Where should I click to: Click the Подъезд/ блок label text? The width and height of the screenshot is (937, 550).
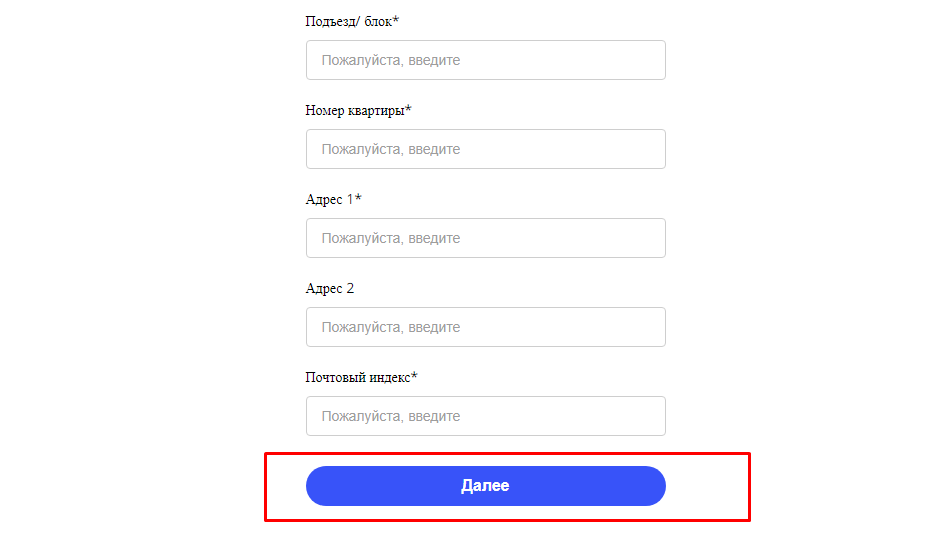click(348, 21)
